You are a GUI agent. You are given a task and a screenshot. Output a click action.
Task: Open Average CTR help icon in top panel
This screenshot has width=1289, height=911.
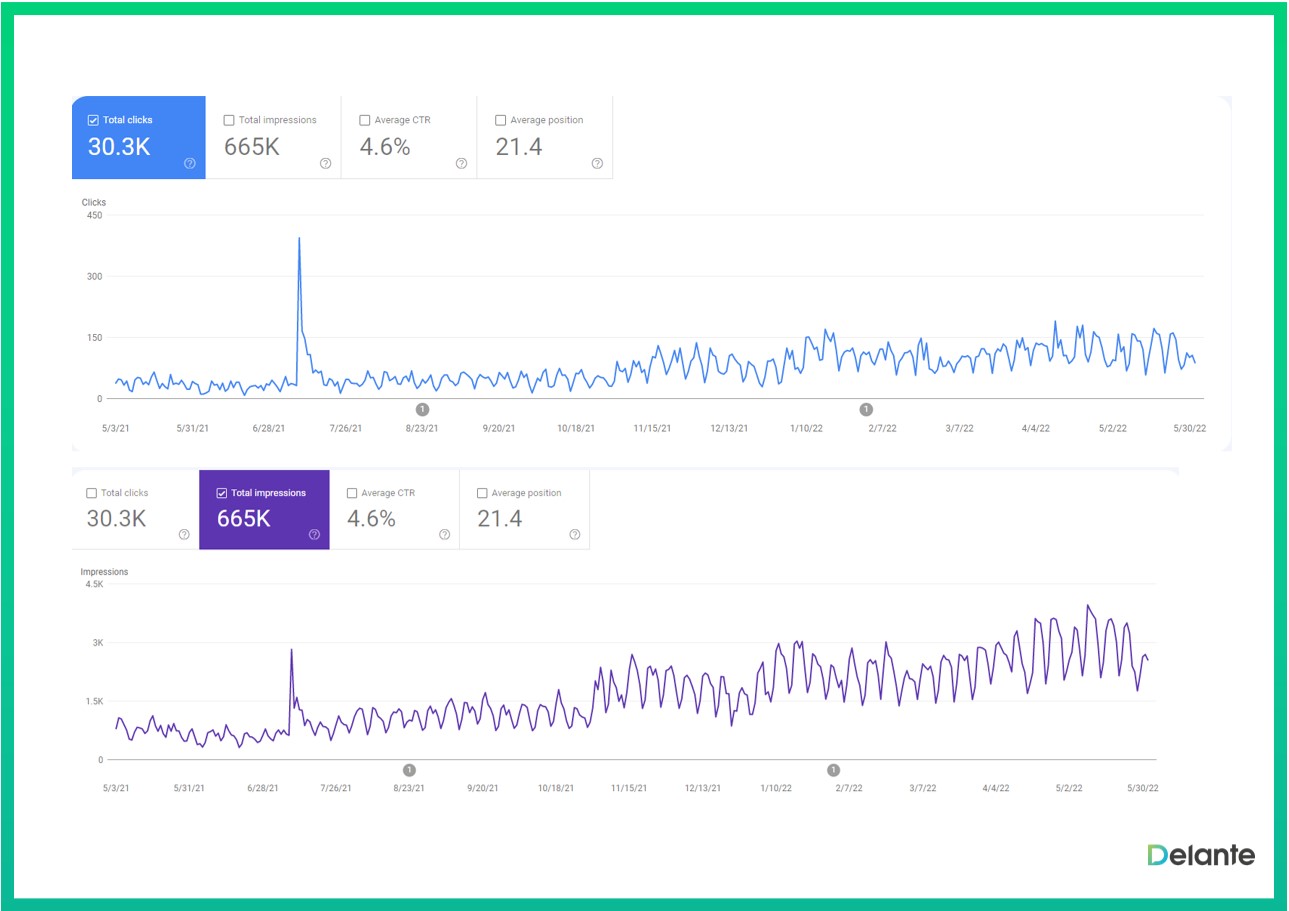(461, 164)
